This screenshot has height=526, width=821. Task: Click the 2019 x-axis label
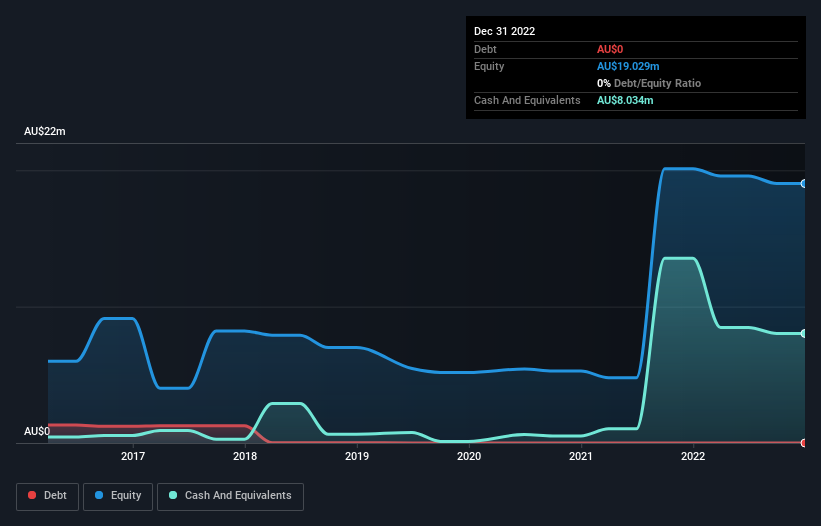357,456
